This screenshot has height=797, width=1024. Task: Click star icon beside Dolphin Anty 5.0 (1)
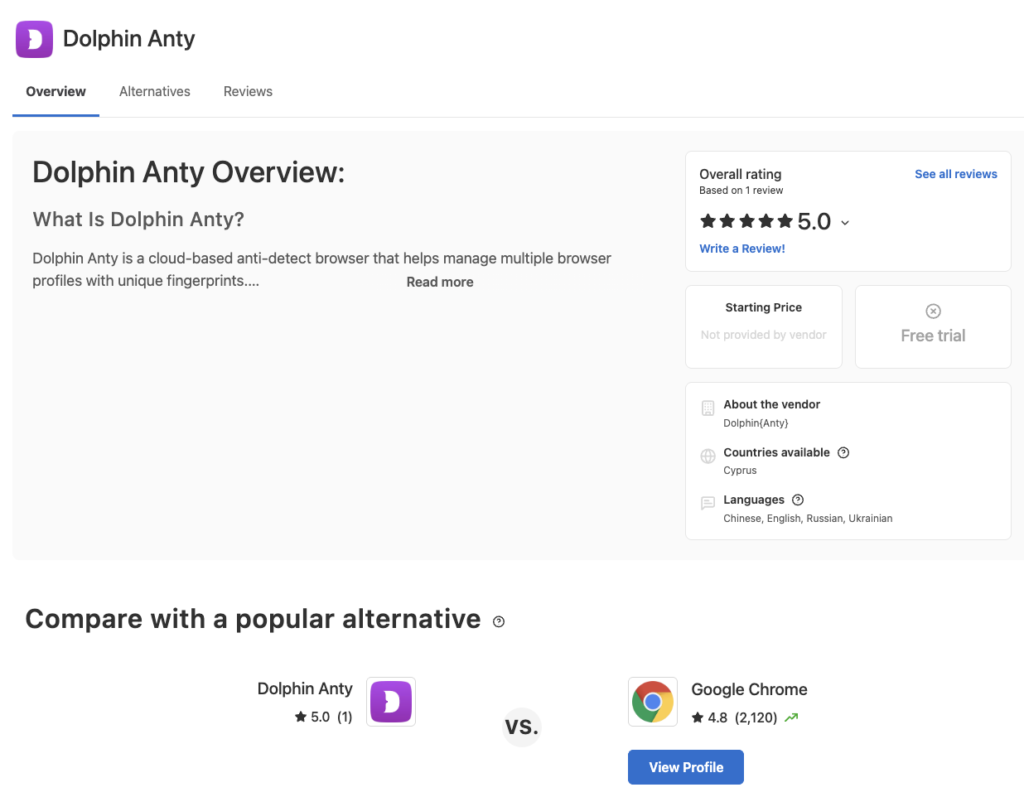300,717
